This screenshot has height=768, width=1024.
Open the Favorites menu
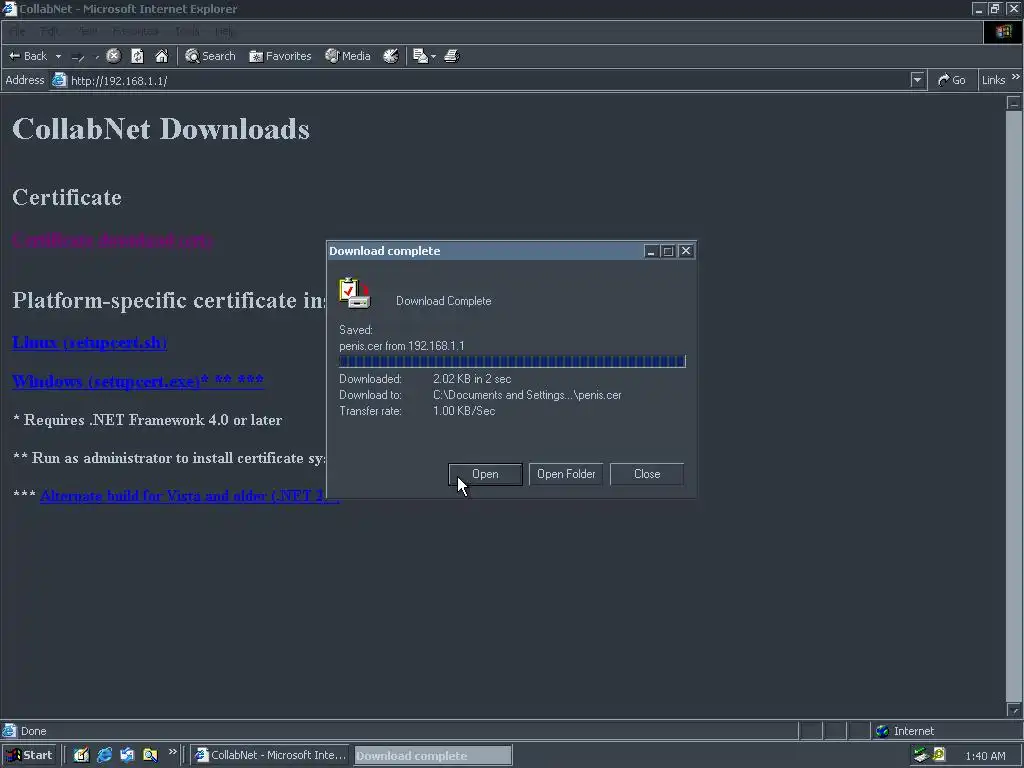[x=135, y=31]
